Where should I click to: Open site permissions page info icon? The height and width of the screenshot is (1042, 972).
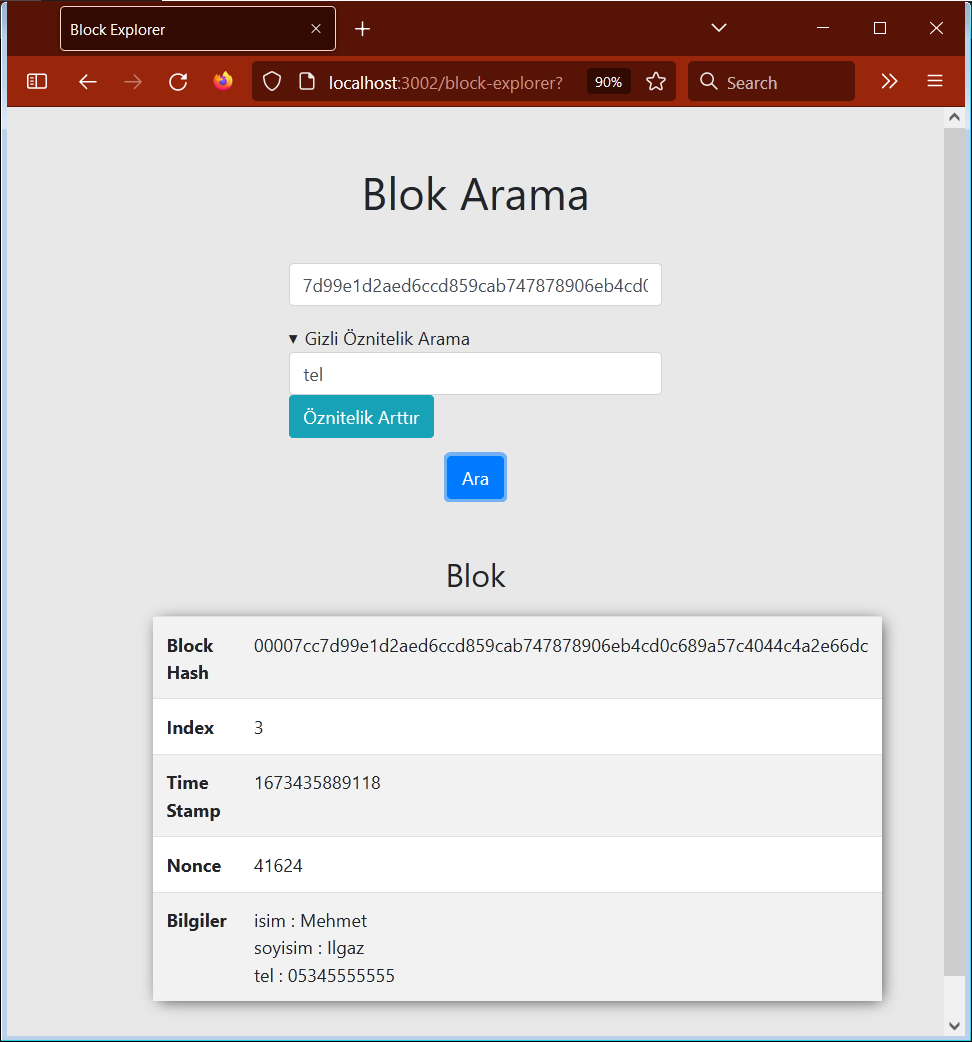coord(307,82)
